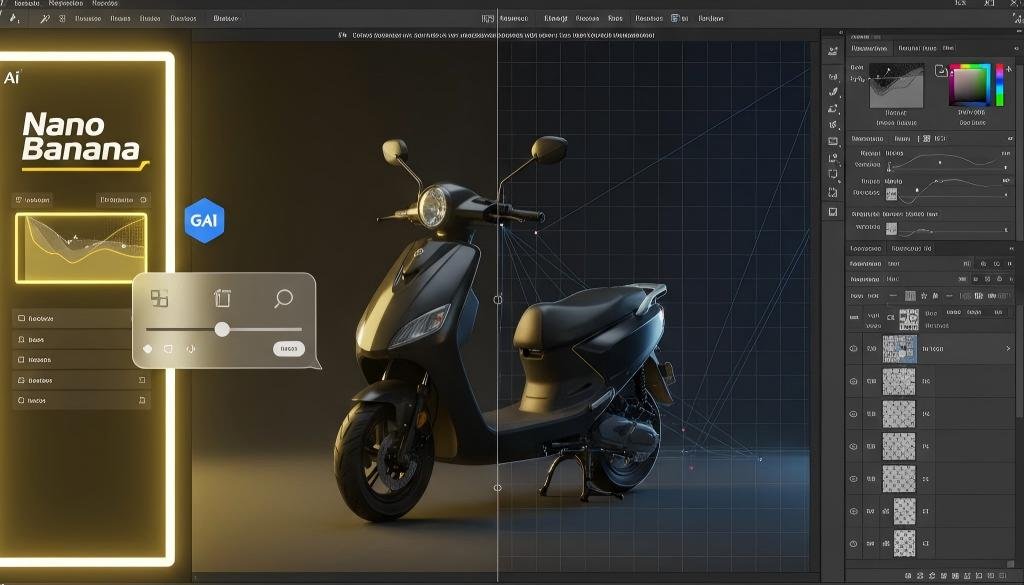1024x585 pixels.
Task: Select the thumbnail of the highlighted top layer
Action: (900, 348)
